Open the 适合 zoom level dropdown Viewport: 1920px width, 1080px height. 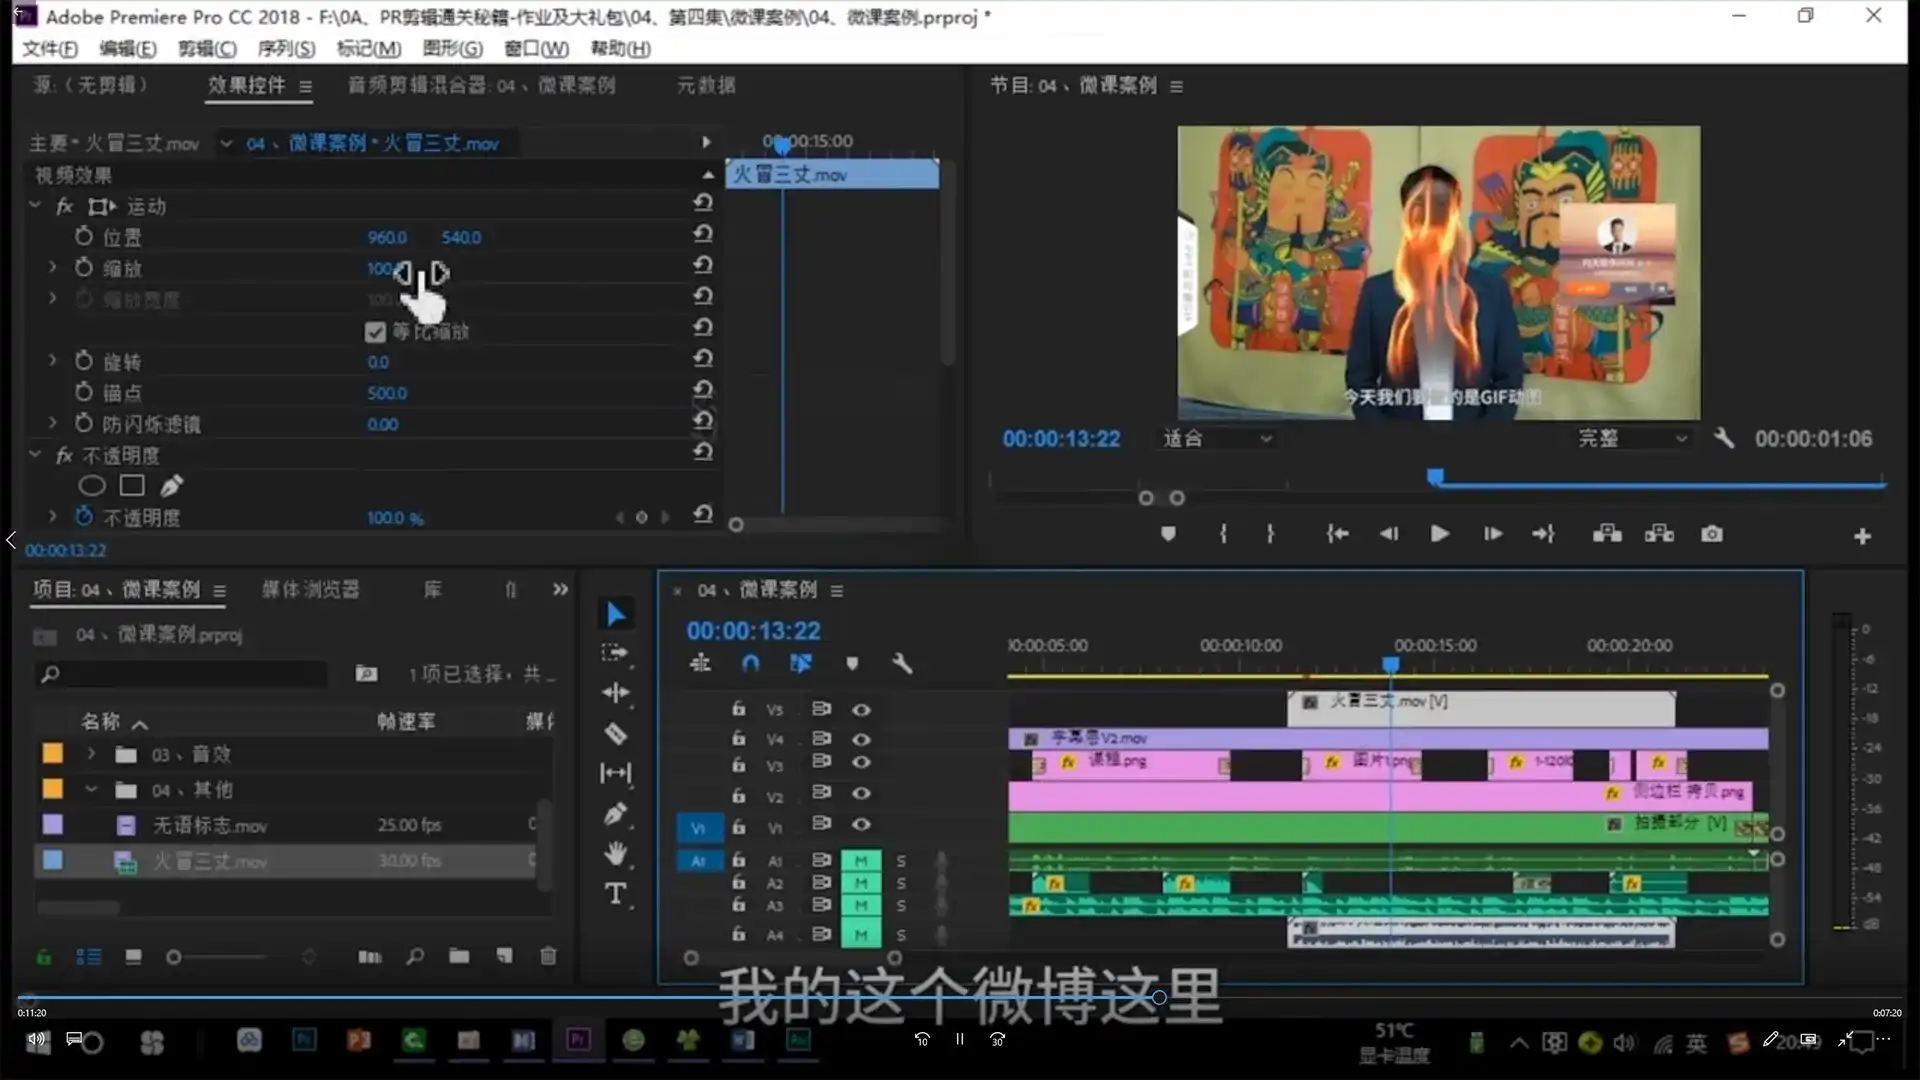(1215, 438)
